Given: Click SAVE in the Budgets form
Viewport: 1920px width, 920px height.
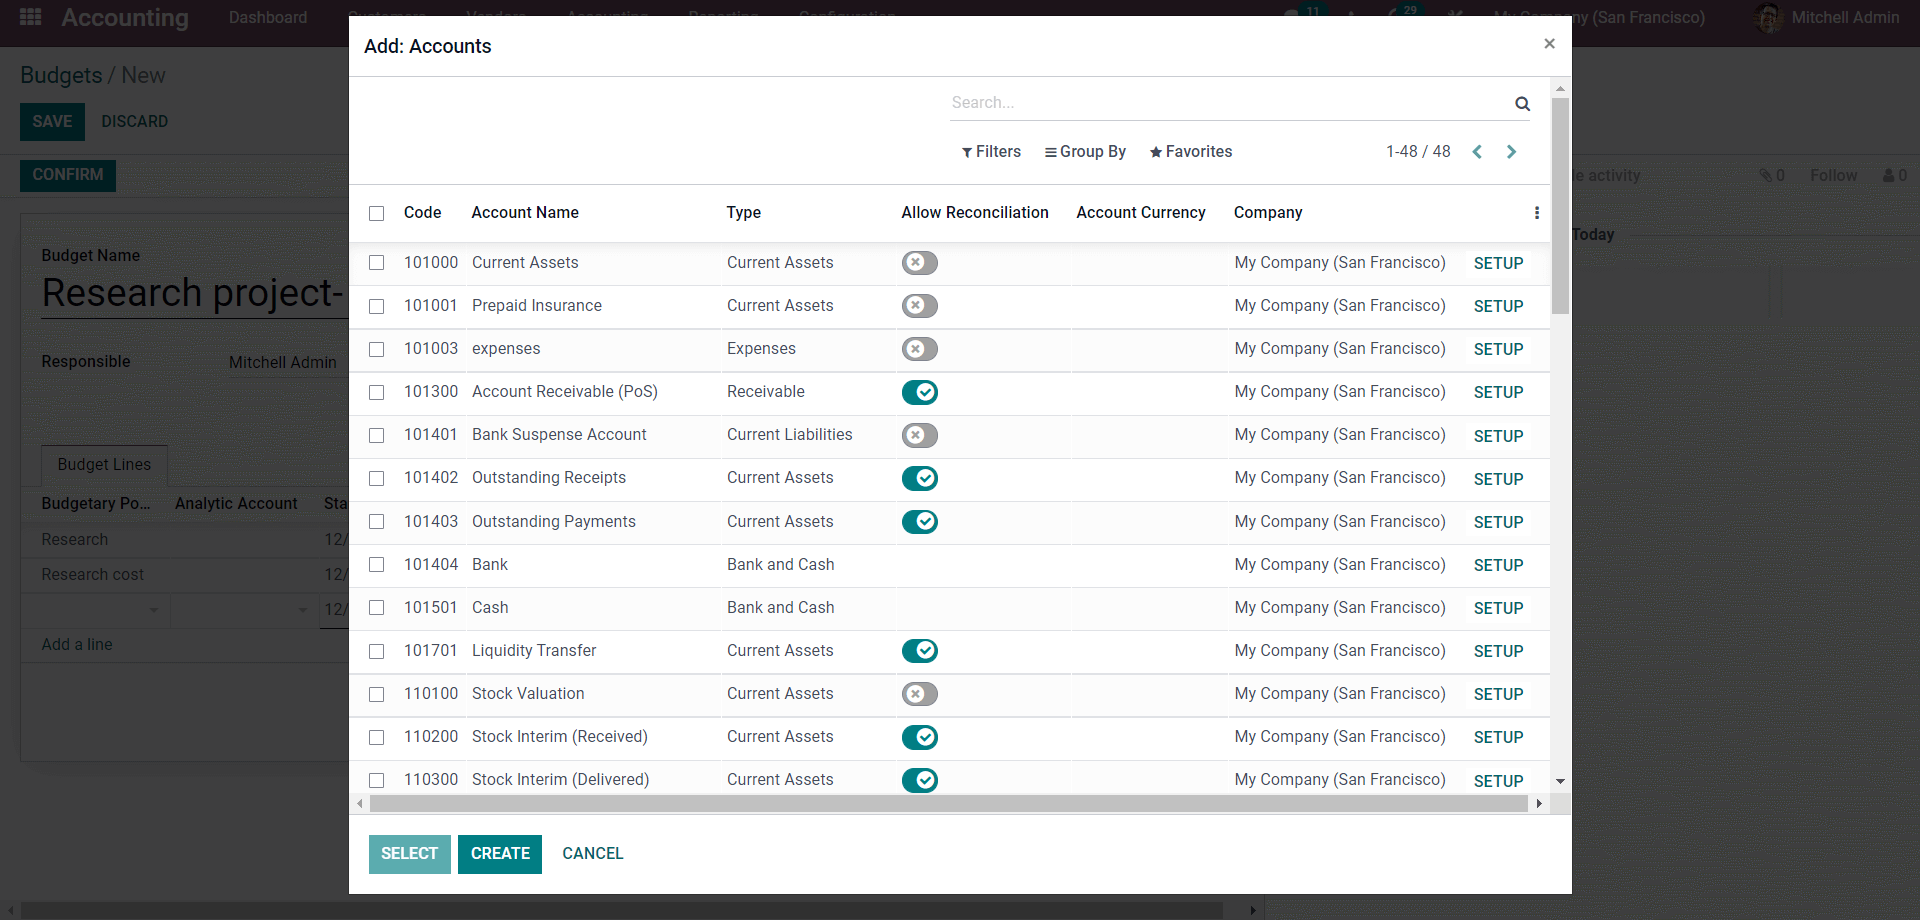Looking at the screenshot, I should pyautogui.click(x=52, y=122).
